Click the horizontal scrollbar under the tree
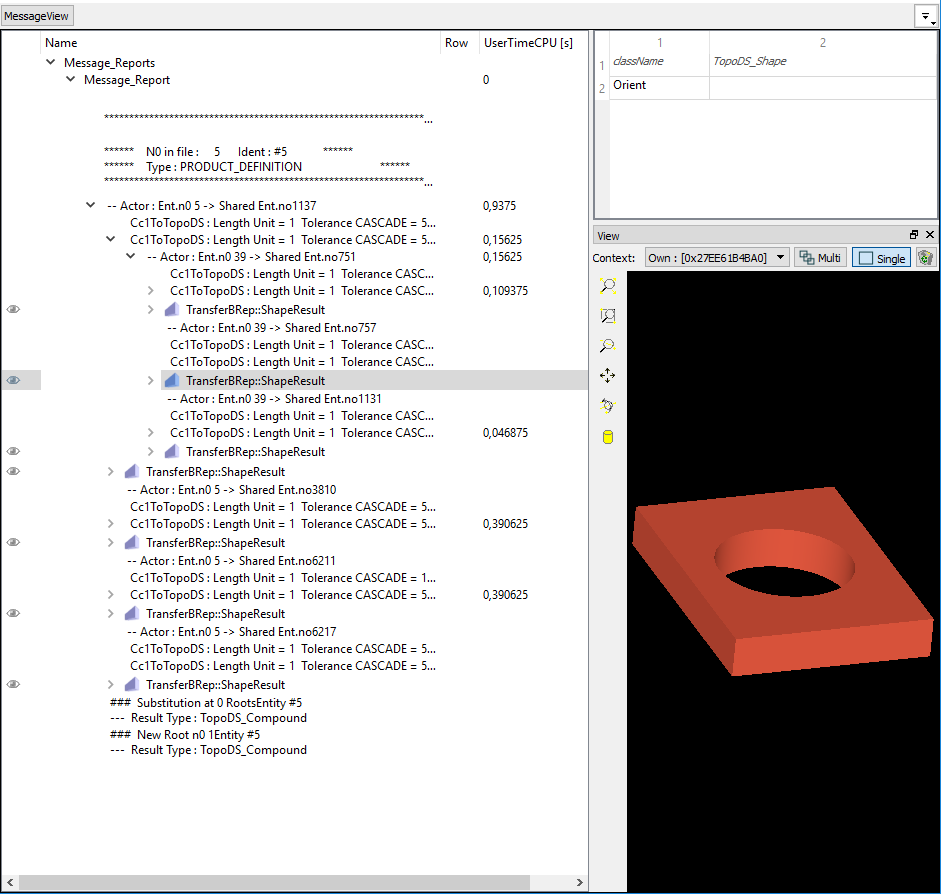The height and width of the screenshot is (894, 941). pyautogui.click(x=300, y=883)
